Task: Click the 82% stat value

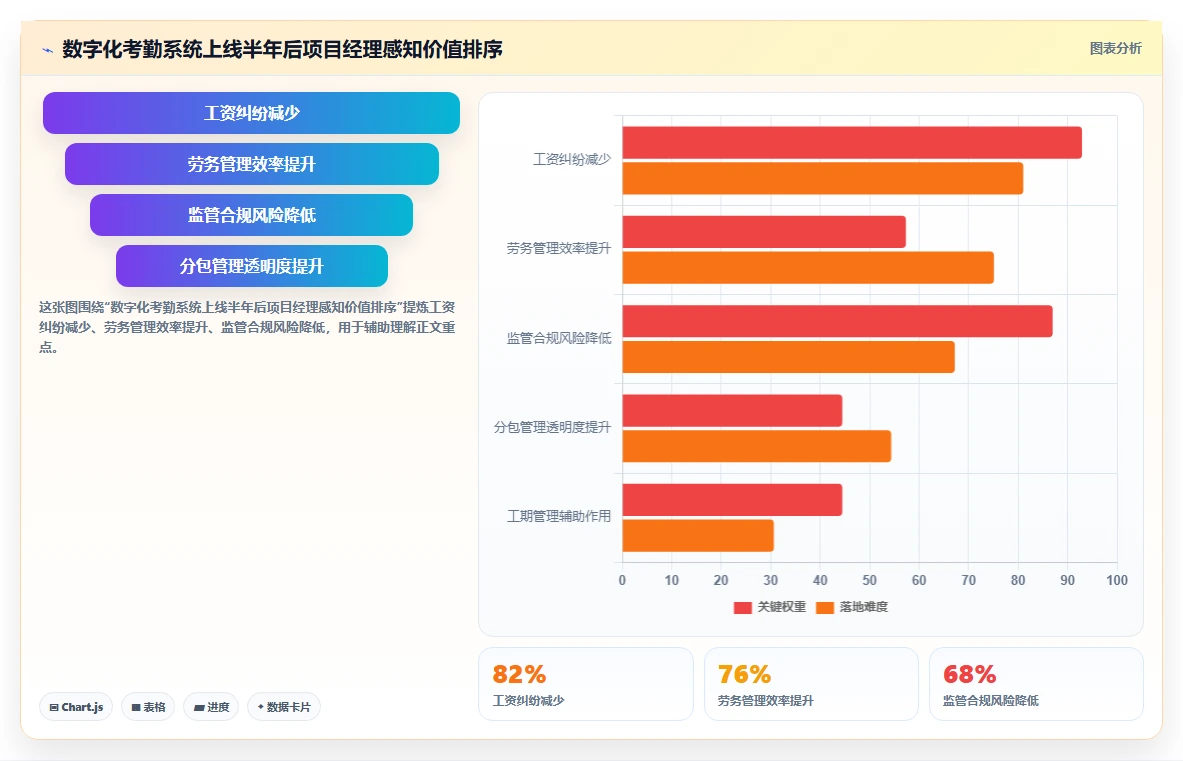Action: tap(519, 674)
